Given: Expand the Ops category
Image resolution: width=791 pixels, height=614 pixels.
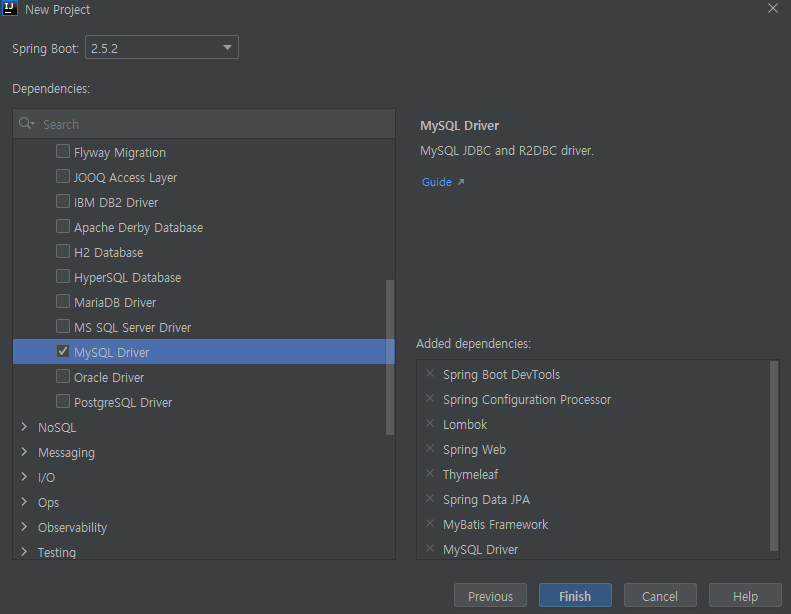Looking at the screenshot, I should pyautogui.click(x=24, y=502).
